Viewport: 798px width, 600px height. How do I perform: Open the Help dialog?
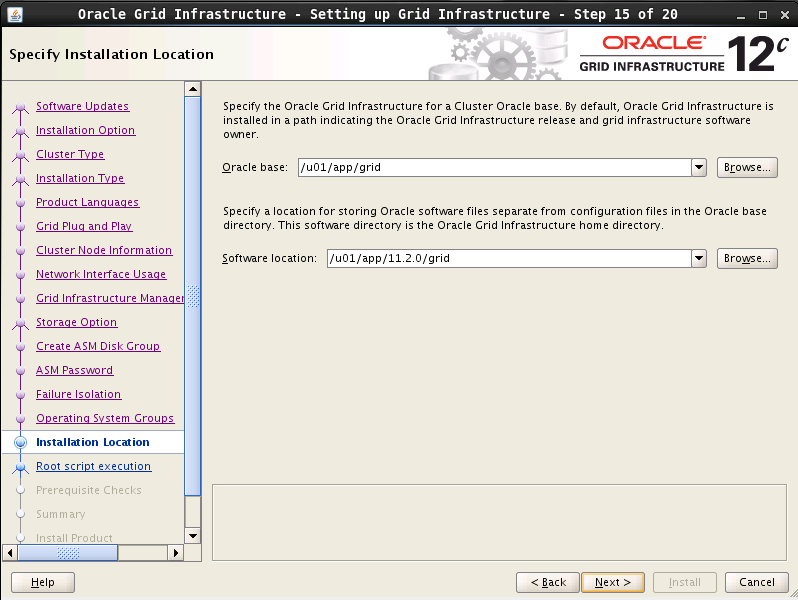pos(43,582)
